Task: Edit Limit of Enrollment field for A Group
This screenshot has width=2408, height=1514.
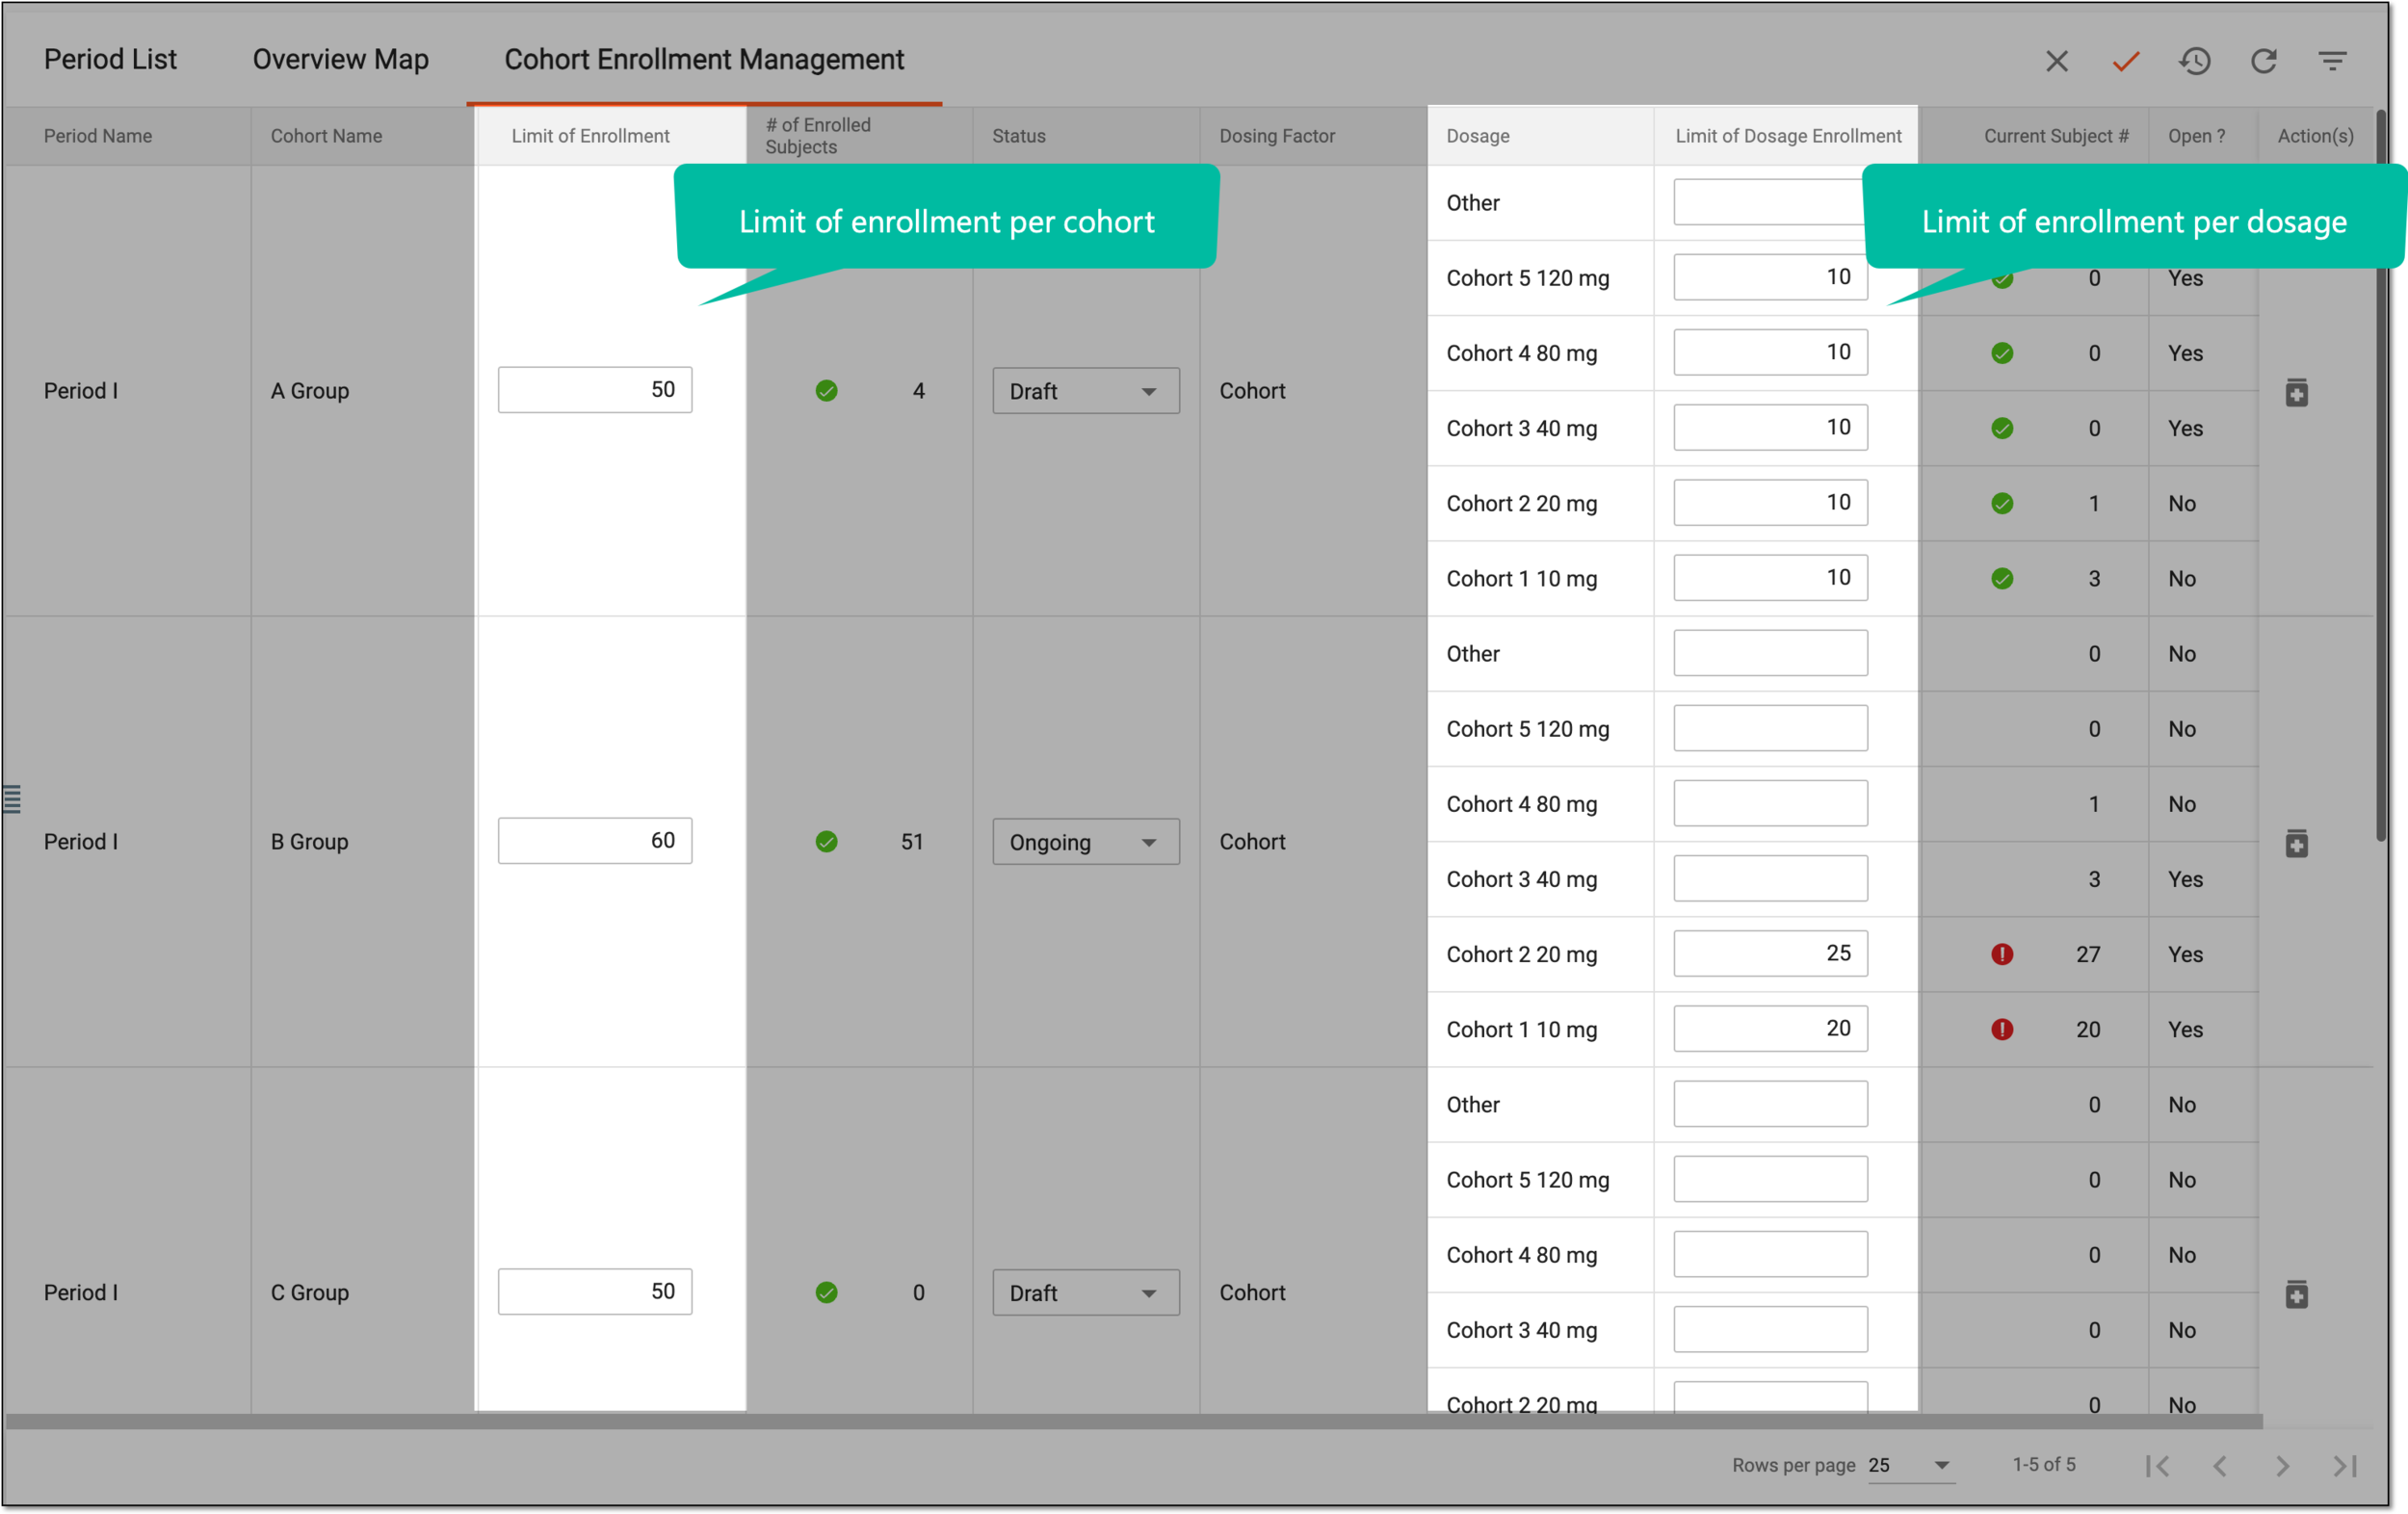Action: coord(594,390)
